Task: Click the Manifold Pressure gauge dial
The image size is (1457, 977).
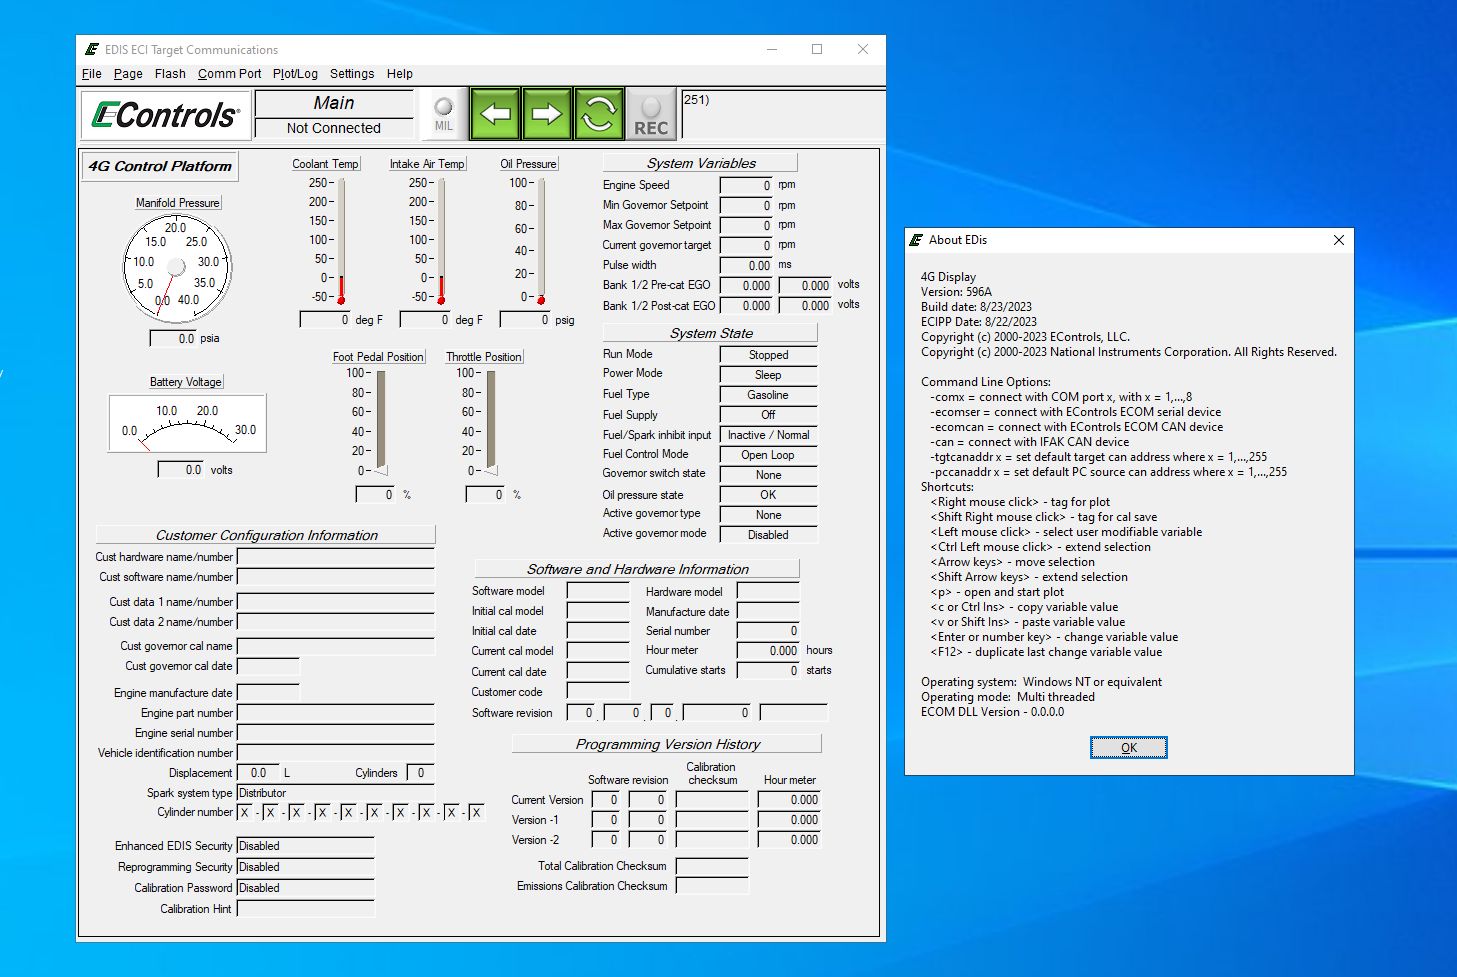Action: (177, 268)
